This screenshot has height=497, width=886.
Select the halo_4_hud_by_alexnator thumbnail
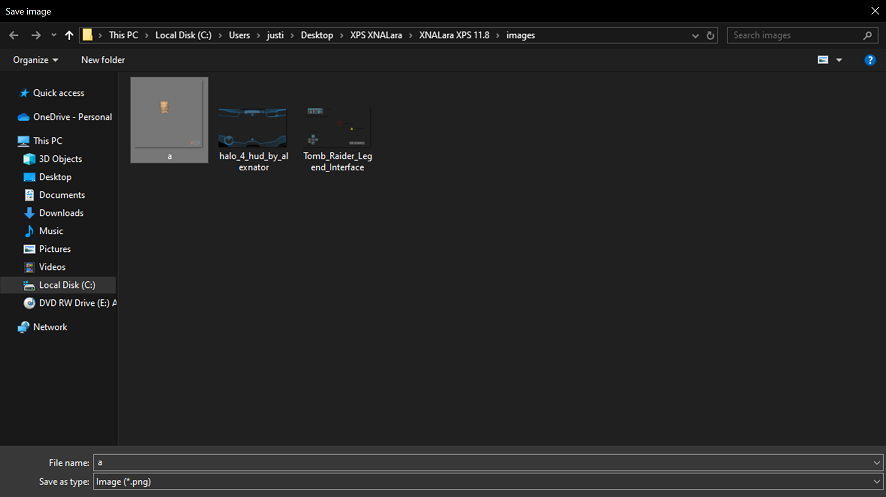253,138
